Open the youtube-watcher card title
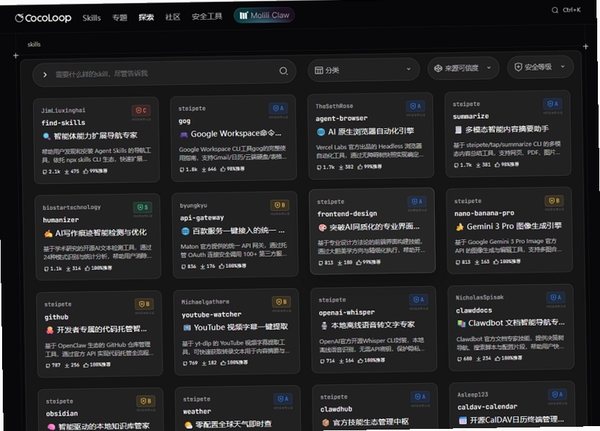This screenshot has width=600, height=431. [x=211, y=315]
